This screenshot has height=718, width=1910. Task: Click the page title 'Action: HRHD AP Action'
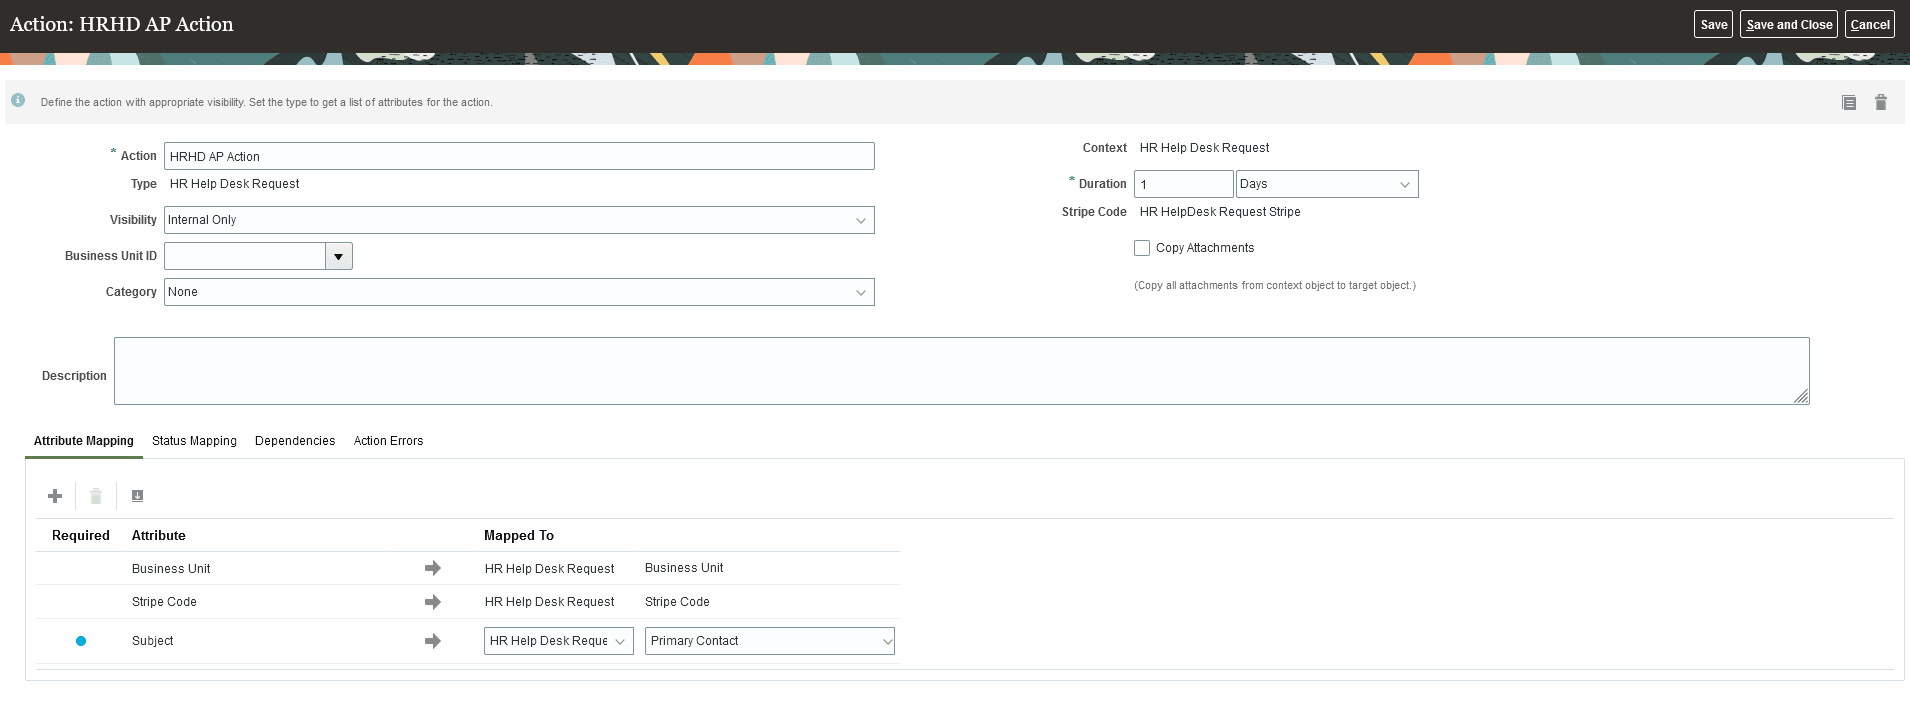pyautogui.click(x=122, y=24)
